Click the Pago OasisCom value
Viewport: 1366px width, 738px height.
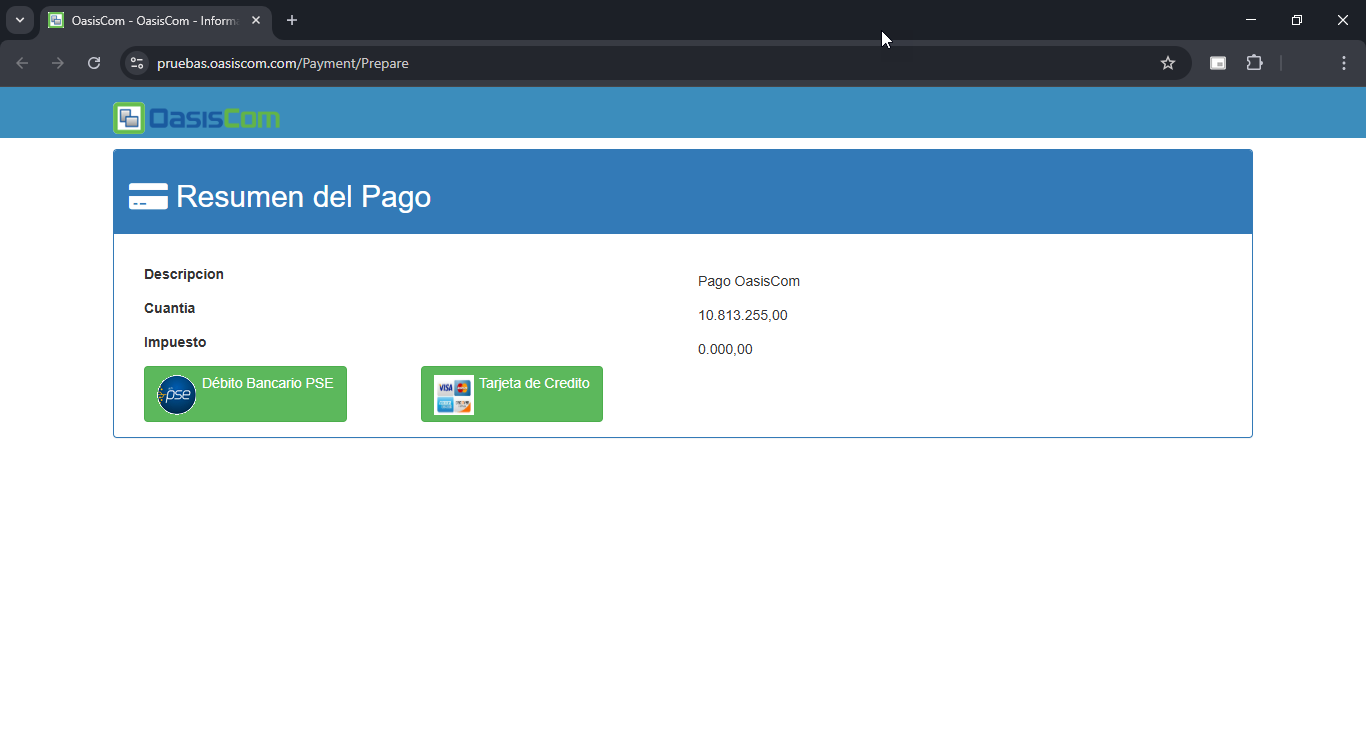click(x=749, y=281)
